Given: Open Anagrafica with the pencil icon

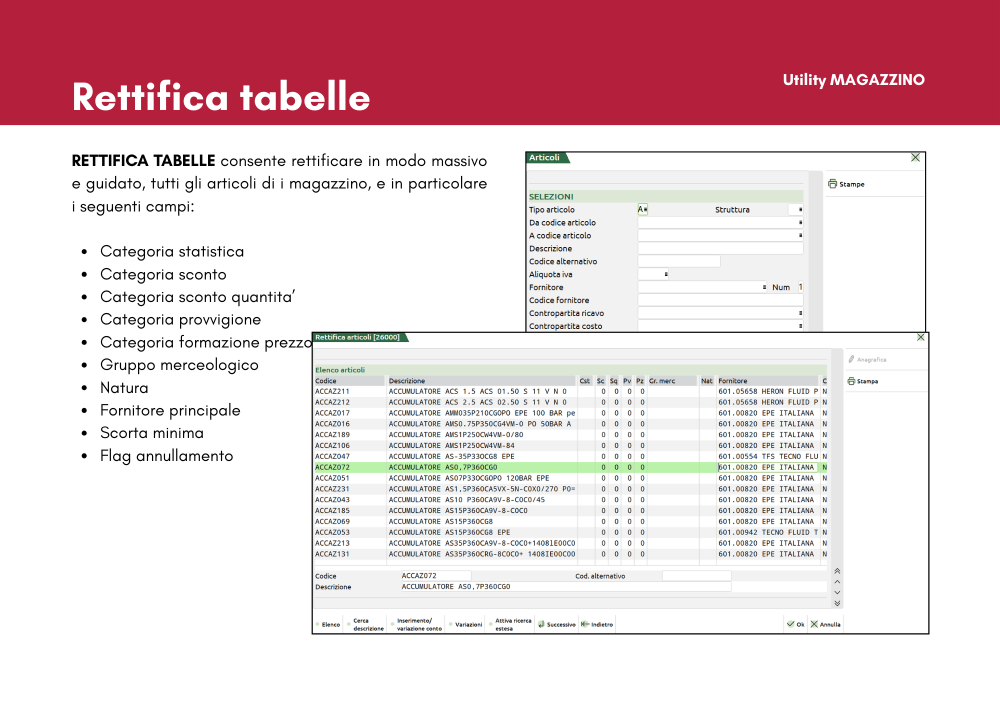Looking at the screenshot, I should pos(850,359).
